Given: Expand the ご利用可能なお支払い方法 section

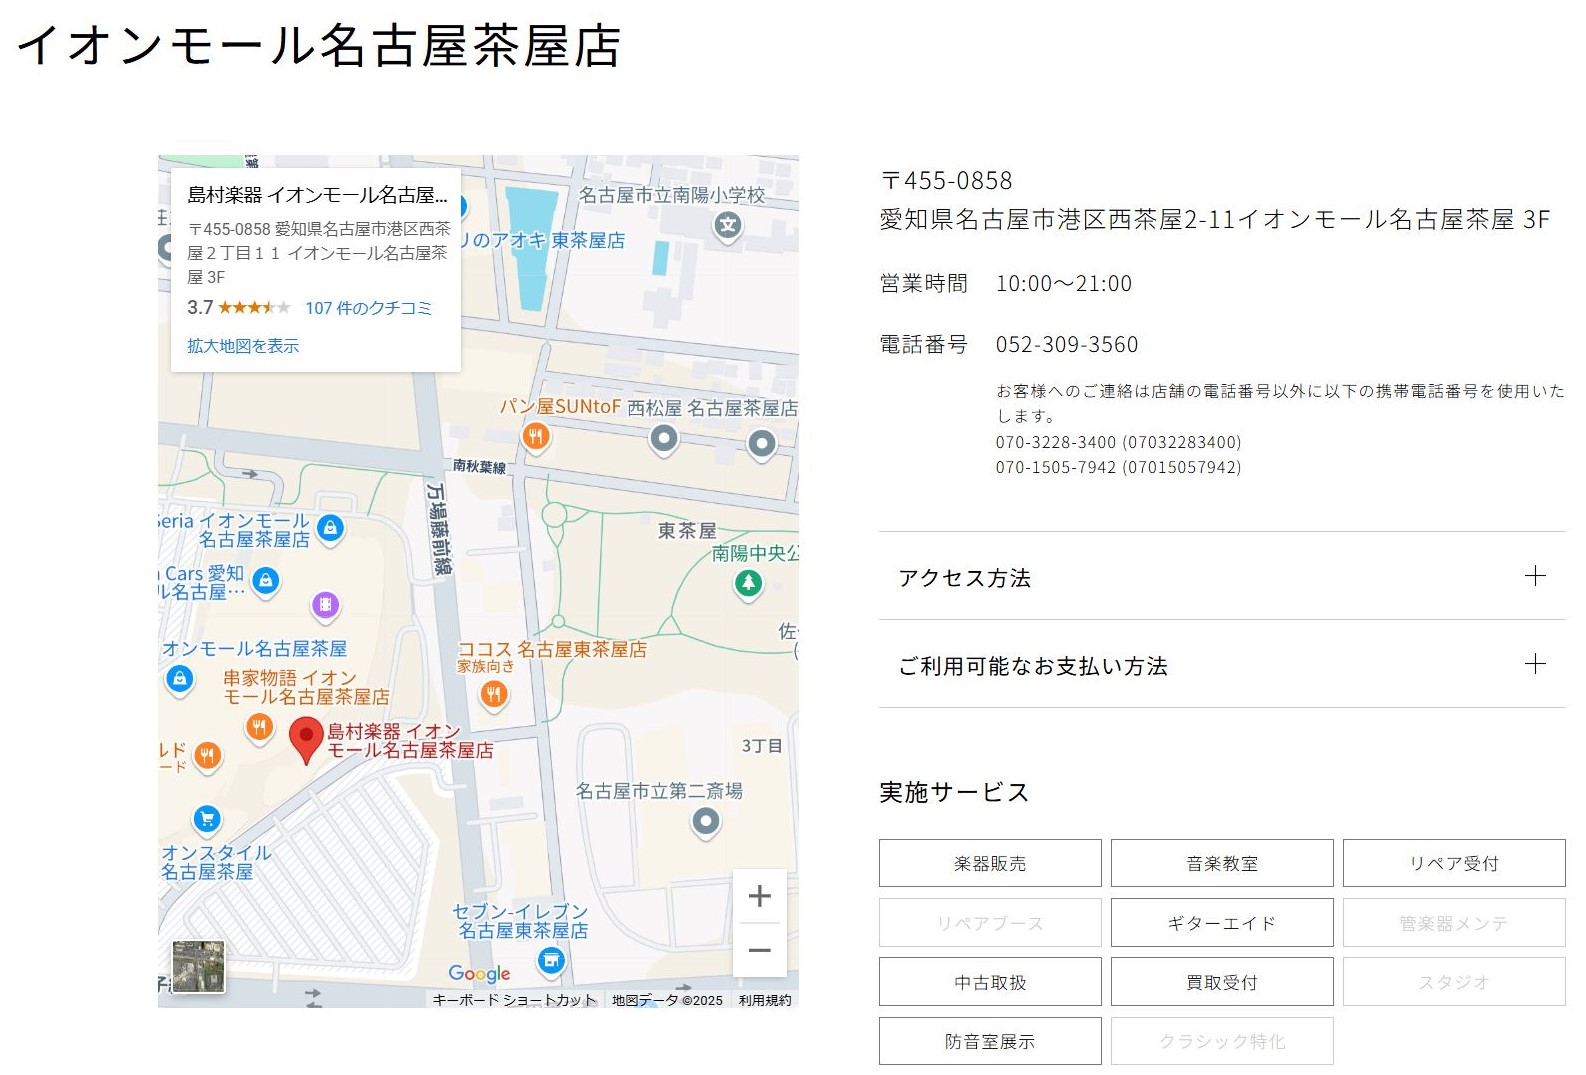Looking at the screenshot, I should (1222, 665).
